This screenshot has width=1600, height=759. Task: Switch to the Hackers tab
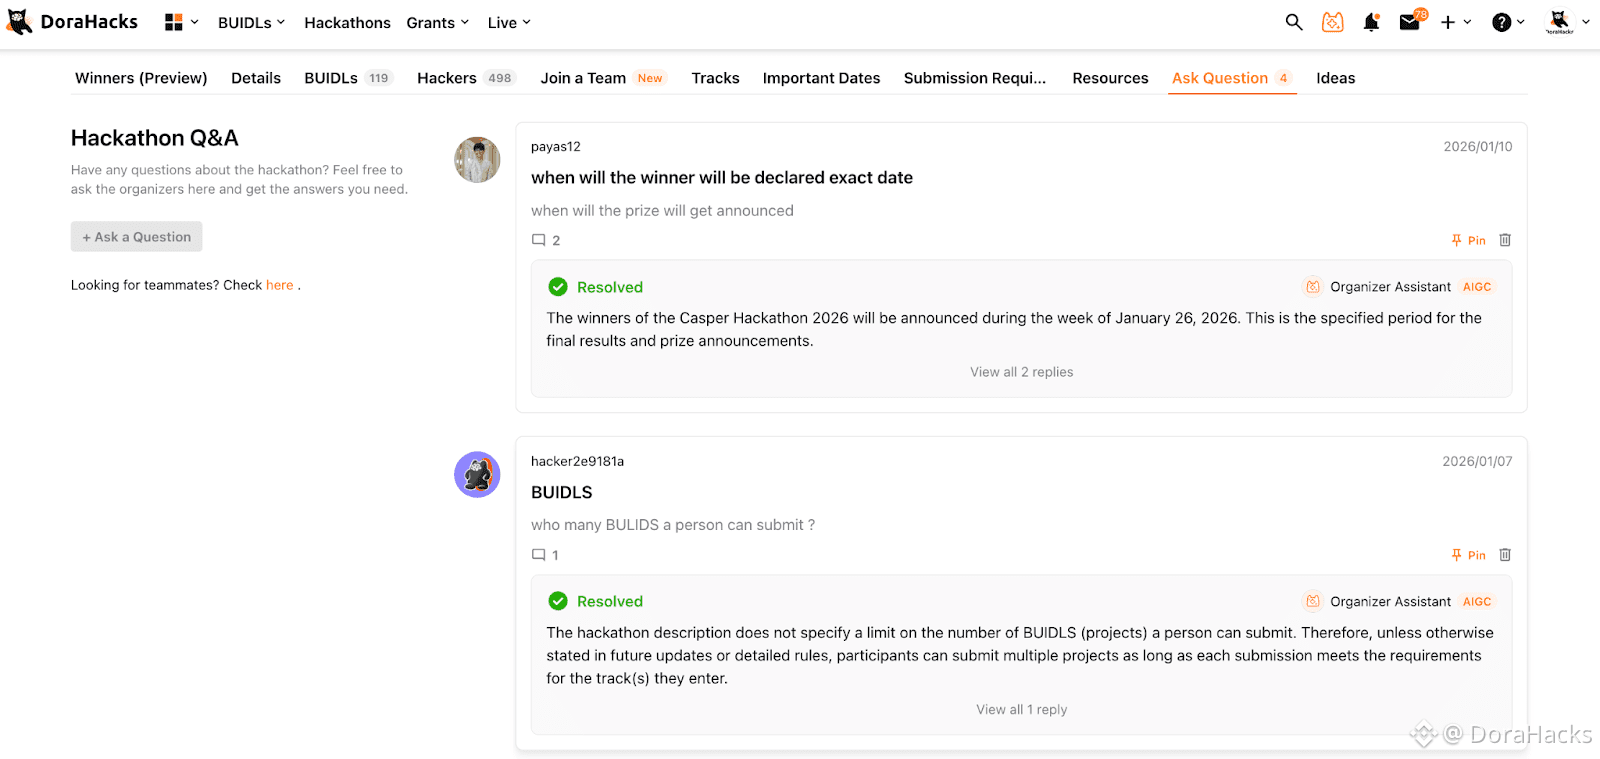pos(465,78)
